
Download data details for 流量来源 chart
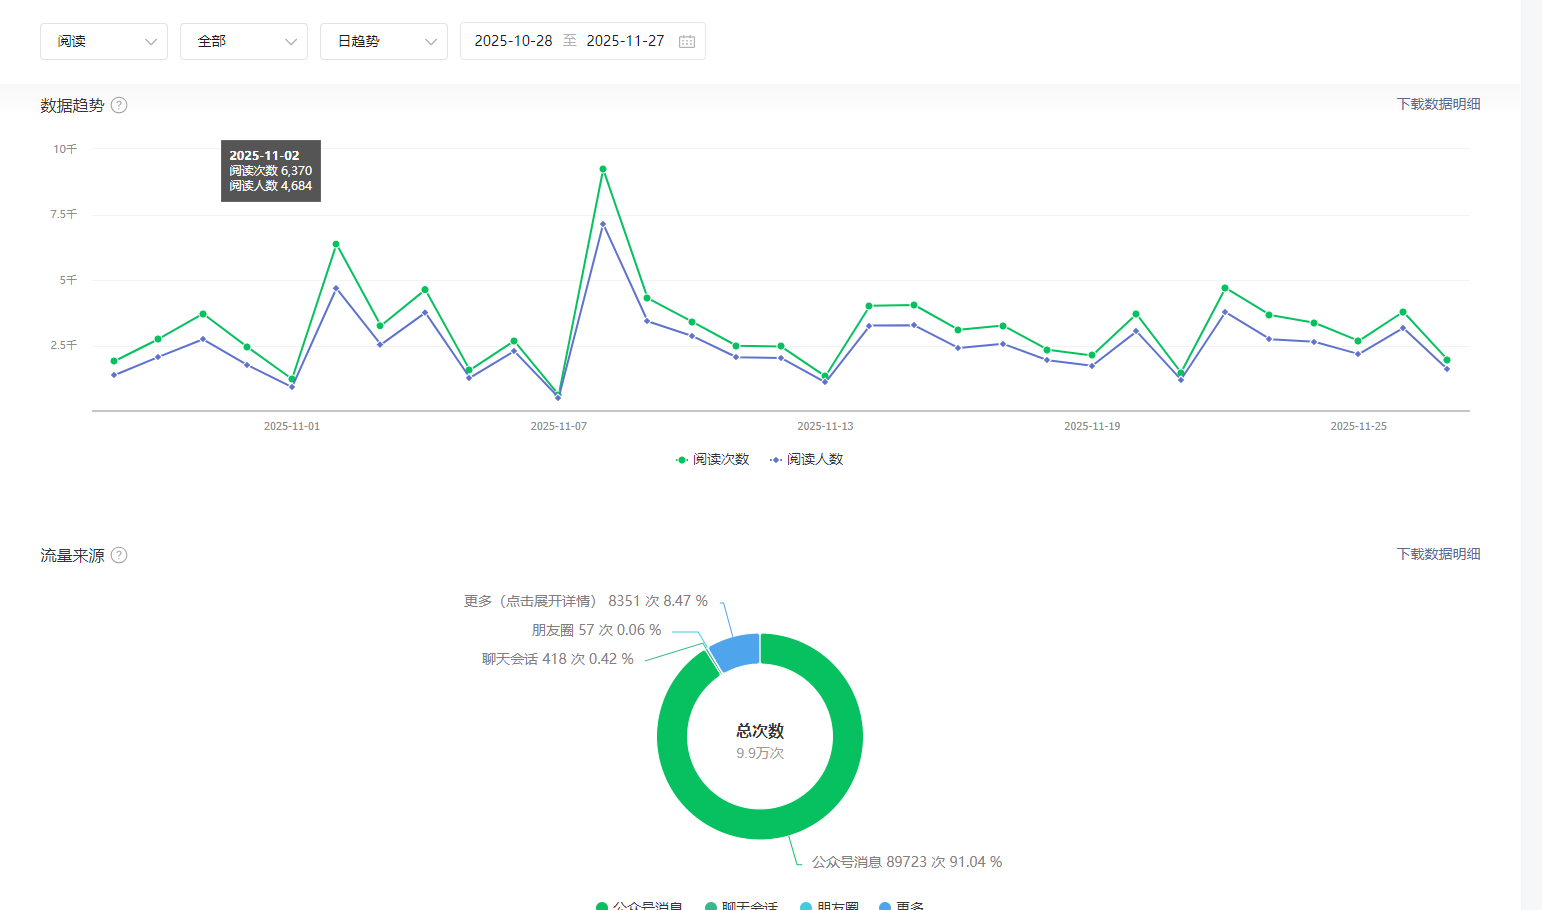[x=1438, y=554]
